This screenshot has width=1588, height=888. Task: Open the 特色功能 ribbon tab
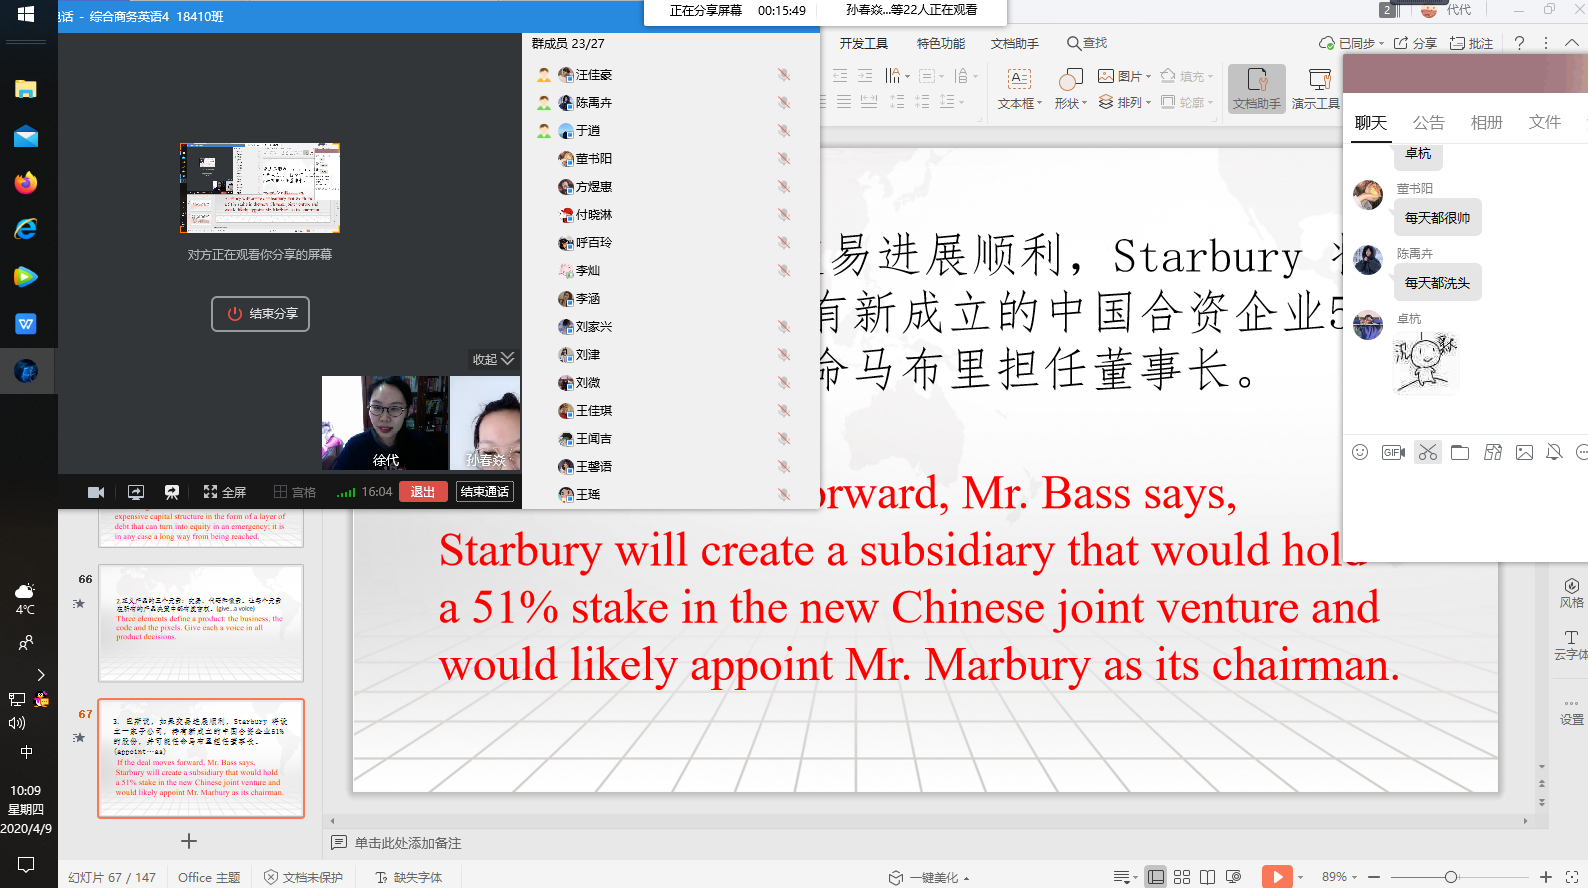click(x=941, y=44)
